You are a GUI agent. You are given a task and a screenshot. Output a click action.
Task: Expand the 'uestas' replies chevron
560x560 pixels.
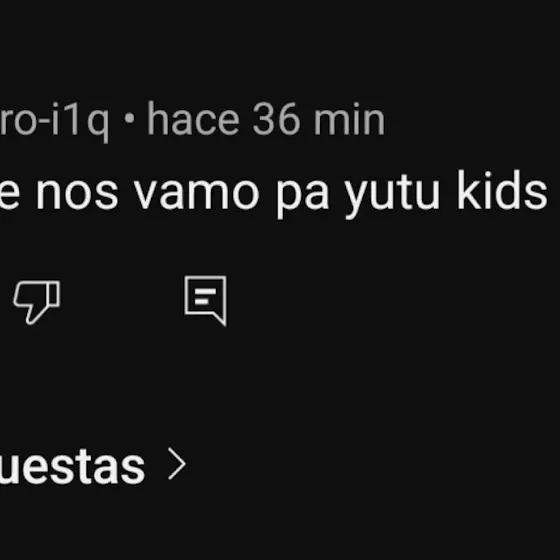(x=177, y=464)
